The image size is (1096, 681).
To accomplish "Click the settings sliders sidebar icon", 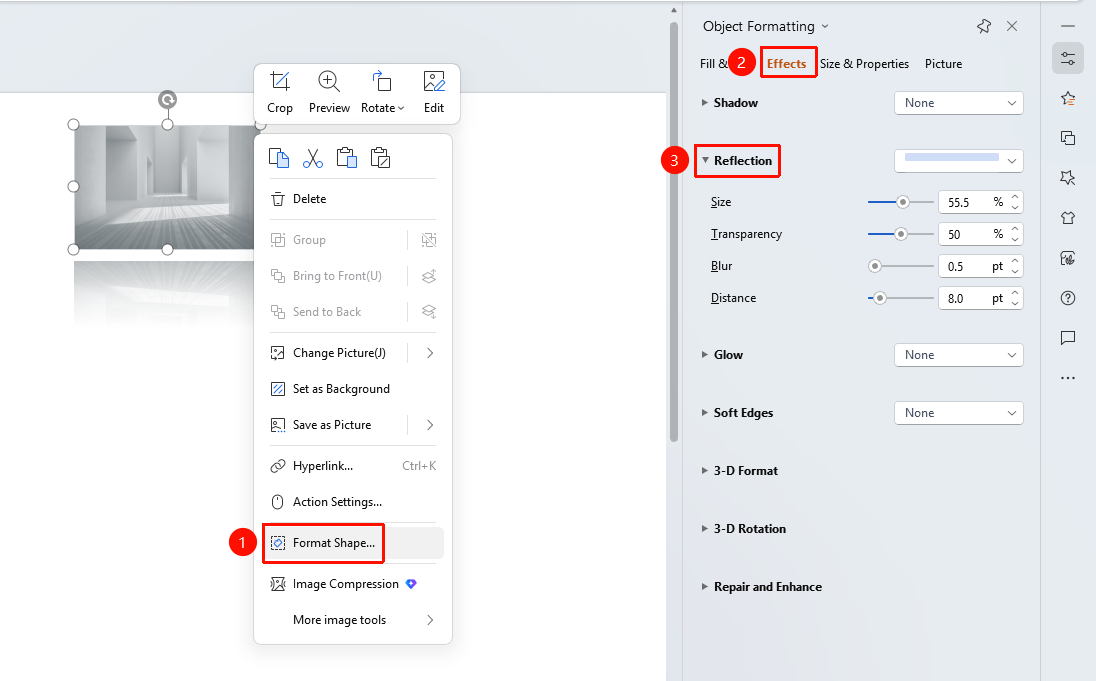I will click(1068, 59).
